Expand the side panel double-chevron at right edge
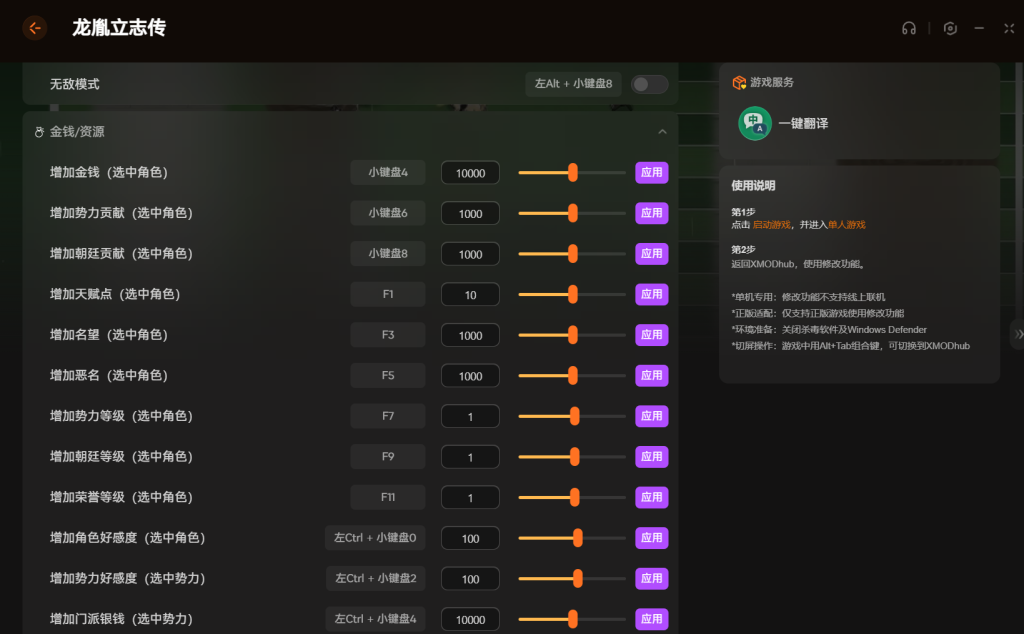Image resolution: width=1024 pixels, height=634 pixels. pos(1018,334)
